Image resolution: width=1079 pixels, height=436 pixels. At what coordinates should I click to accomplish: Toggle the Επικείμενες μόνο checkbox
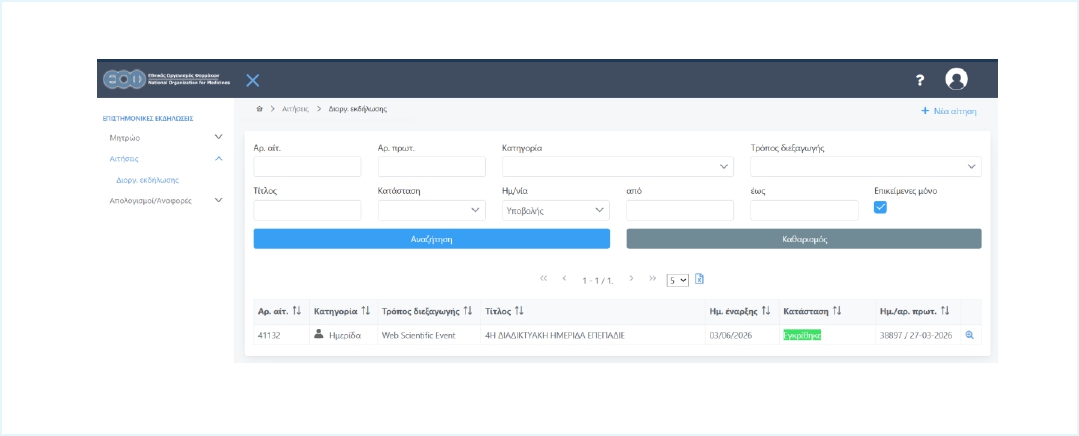pos(881,207)
